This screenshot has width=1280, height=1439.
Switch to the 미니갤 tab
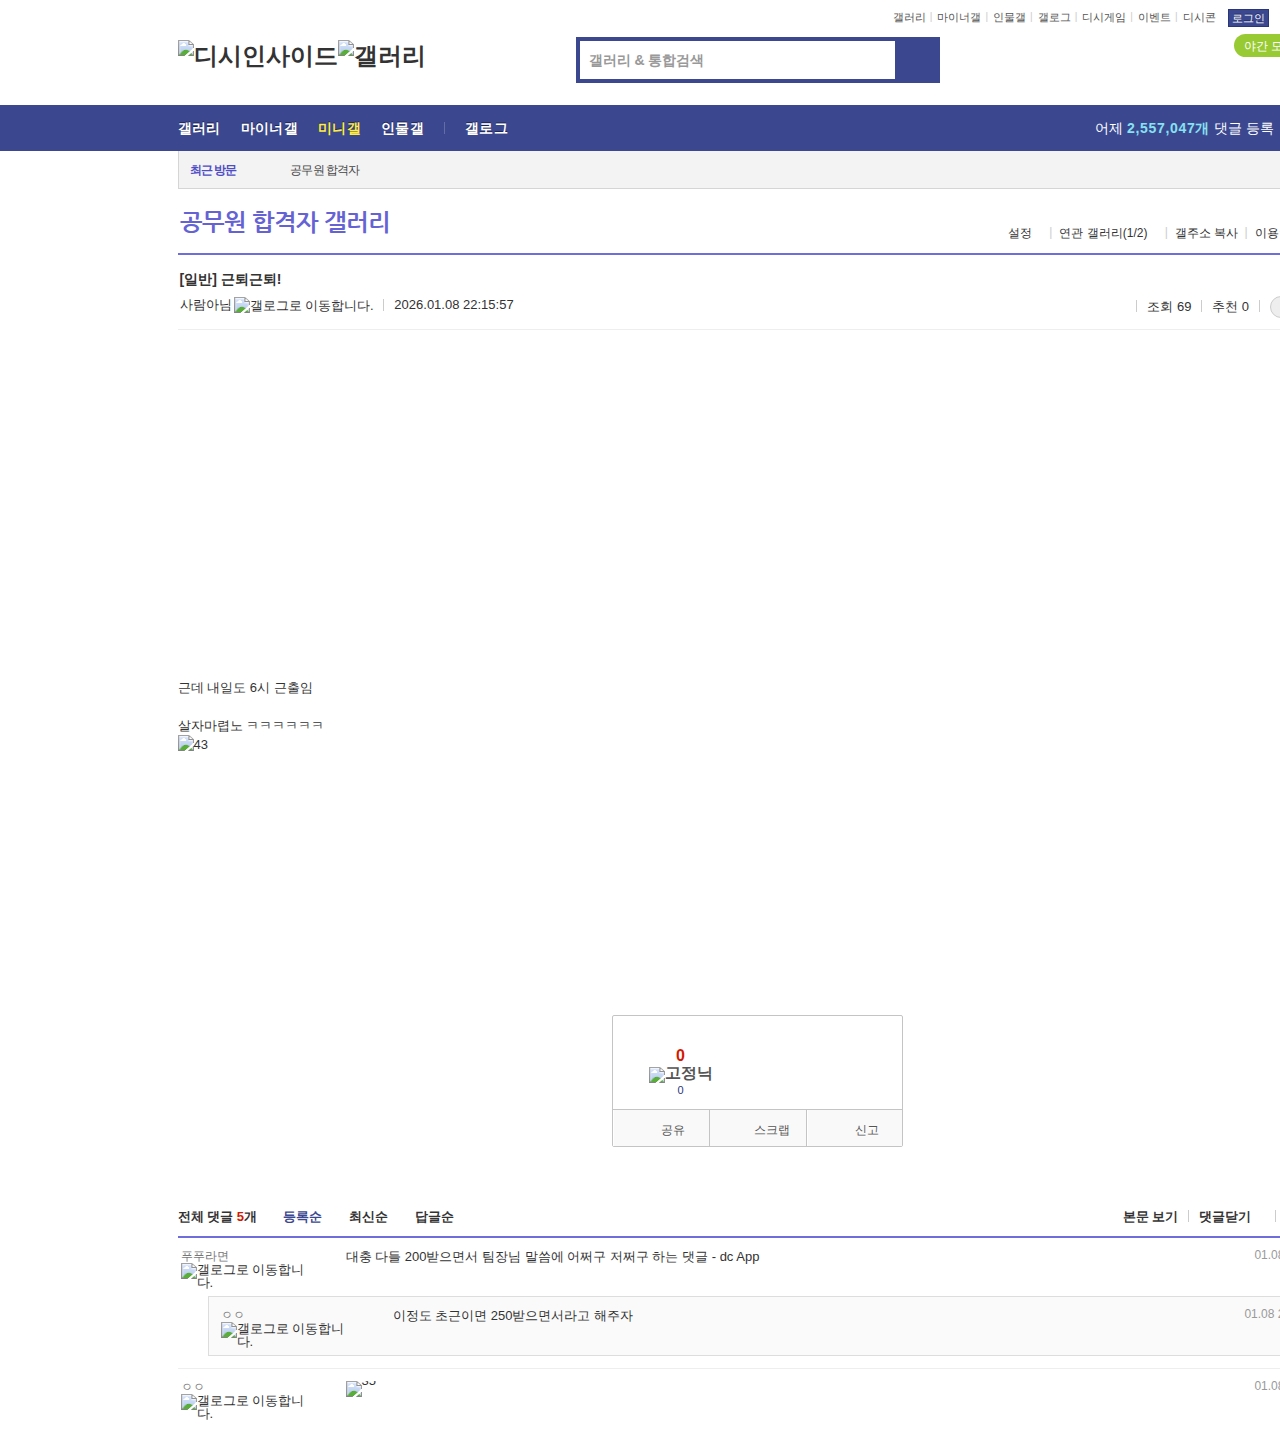pyautogui.click(x=339, y=129)
